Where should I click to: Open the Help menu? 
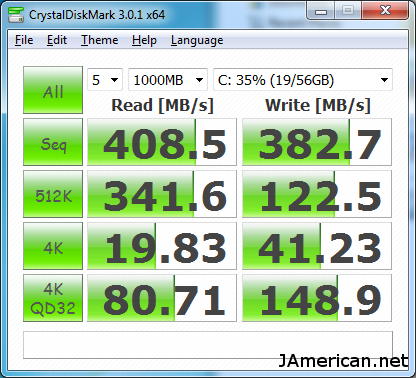pyautogui.click(x=144, y=40)
